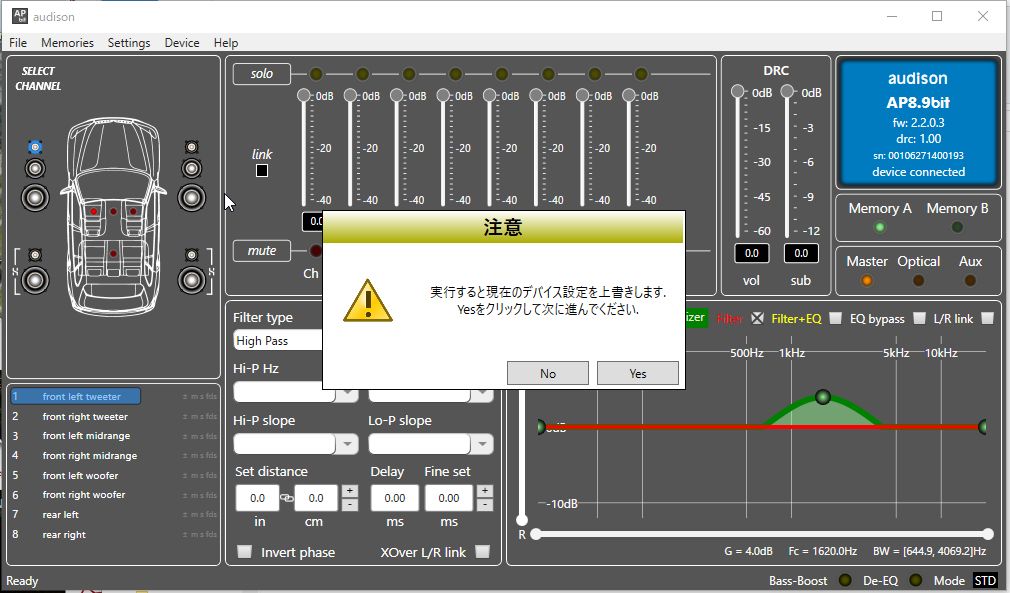Click the audison AP bit app icon

click(19, 15)
